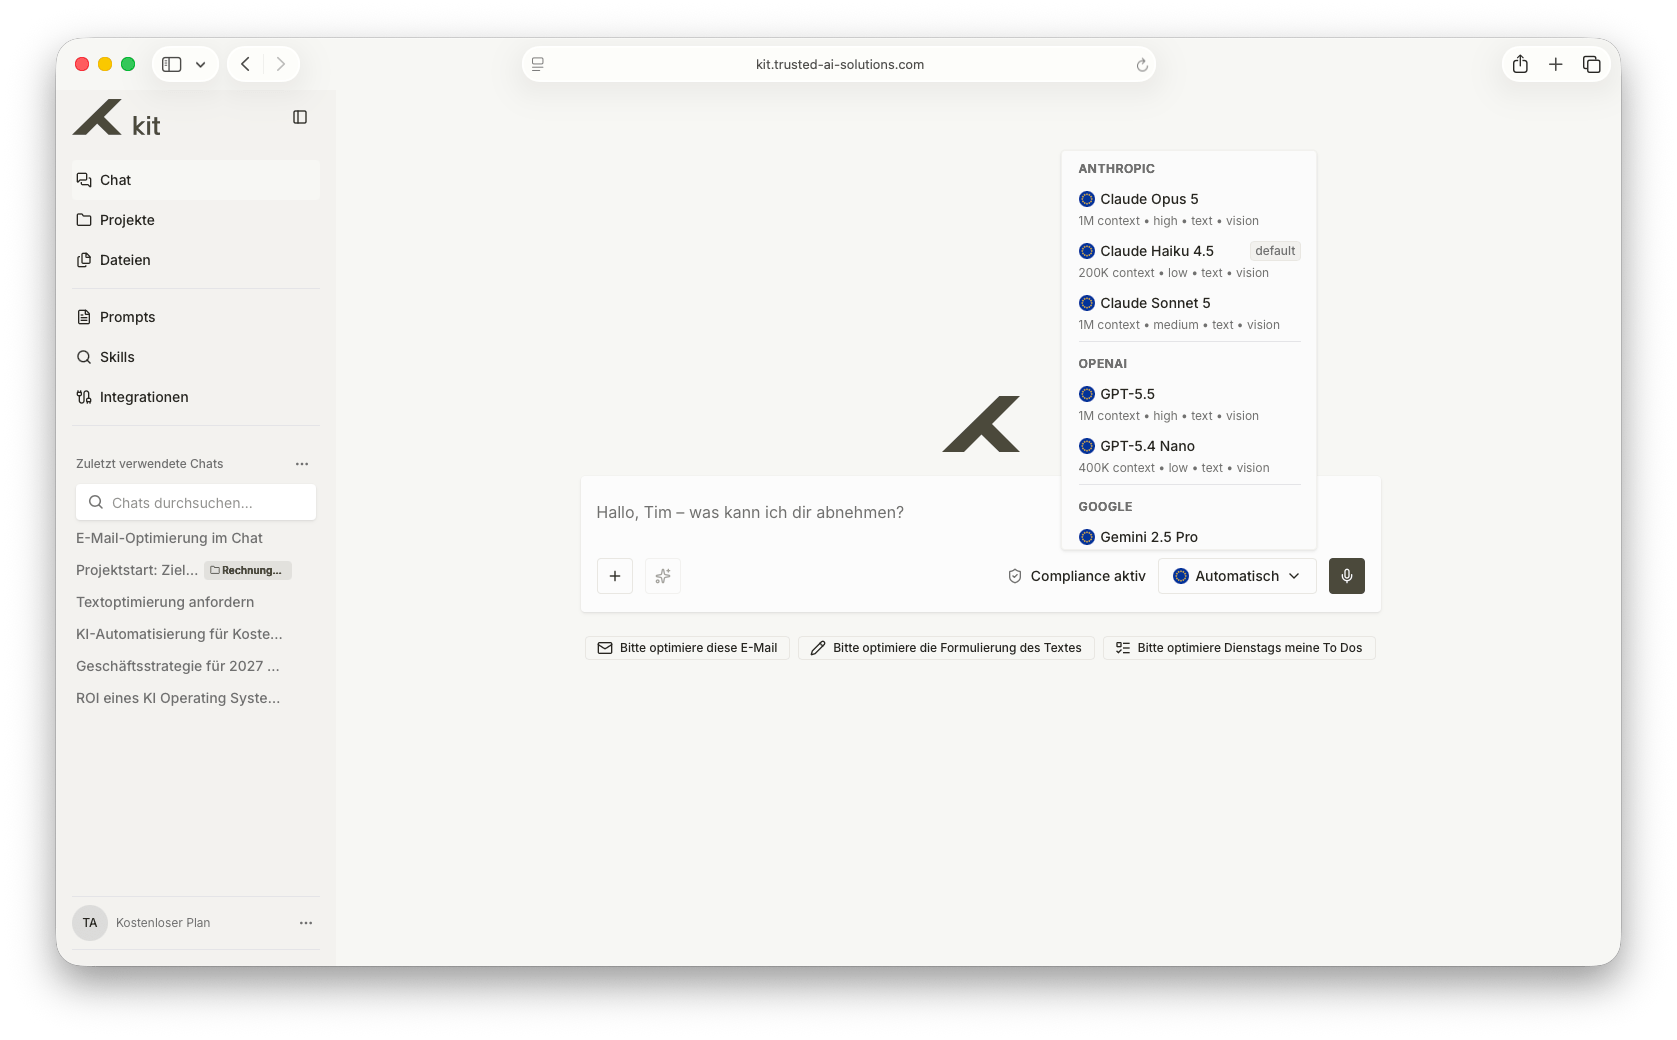Show Safari tab overview
The width and height of the screenshot is (1677, 1040).
[x=1592, y=64]
